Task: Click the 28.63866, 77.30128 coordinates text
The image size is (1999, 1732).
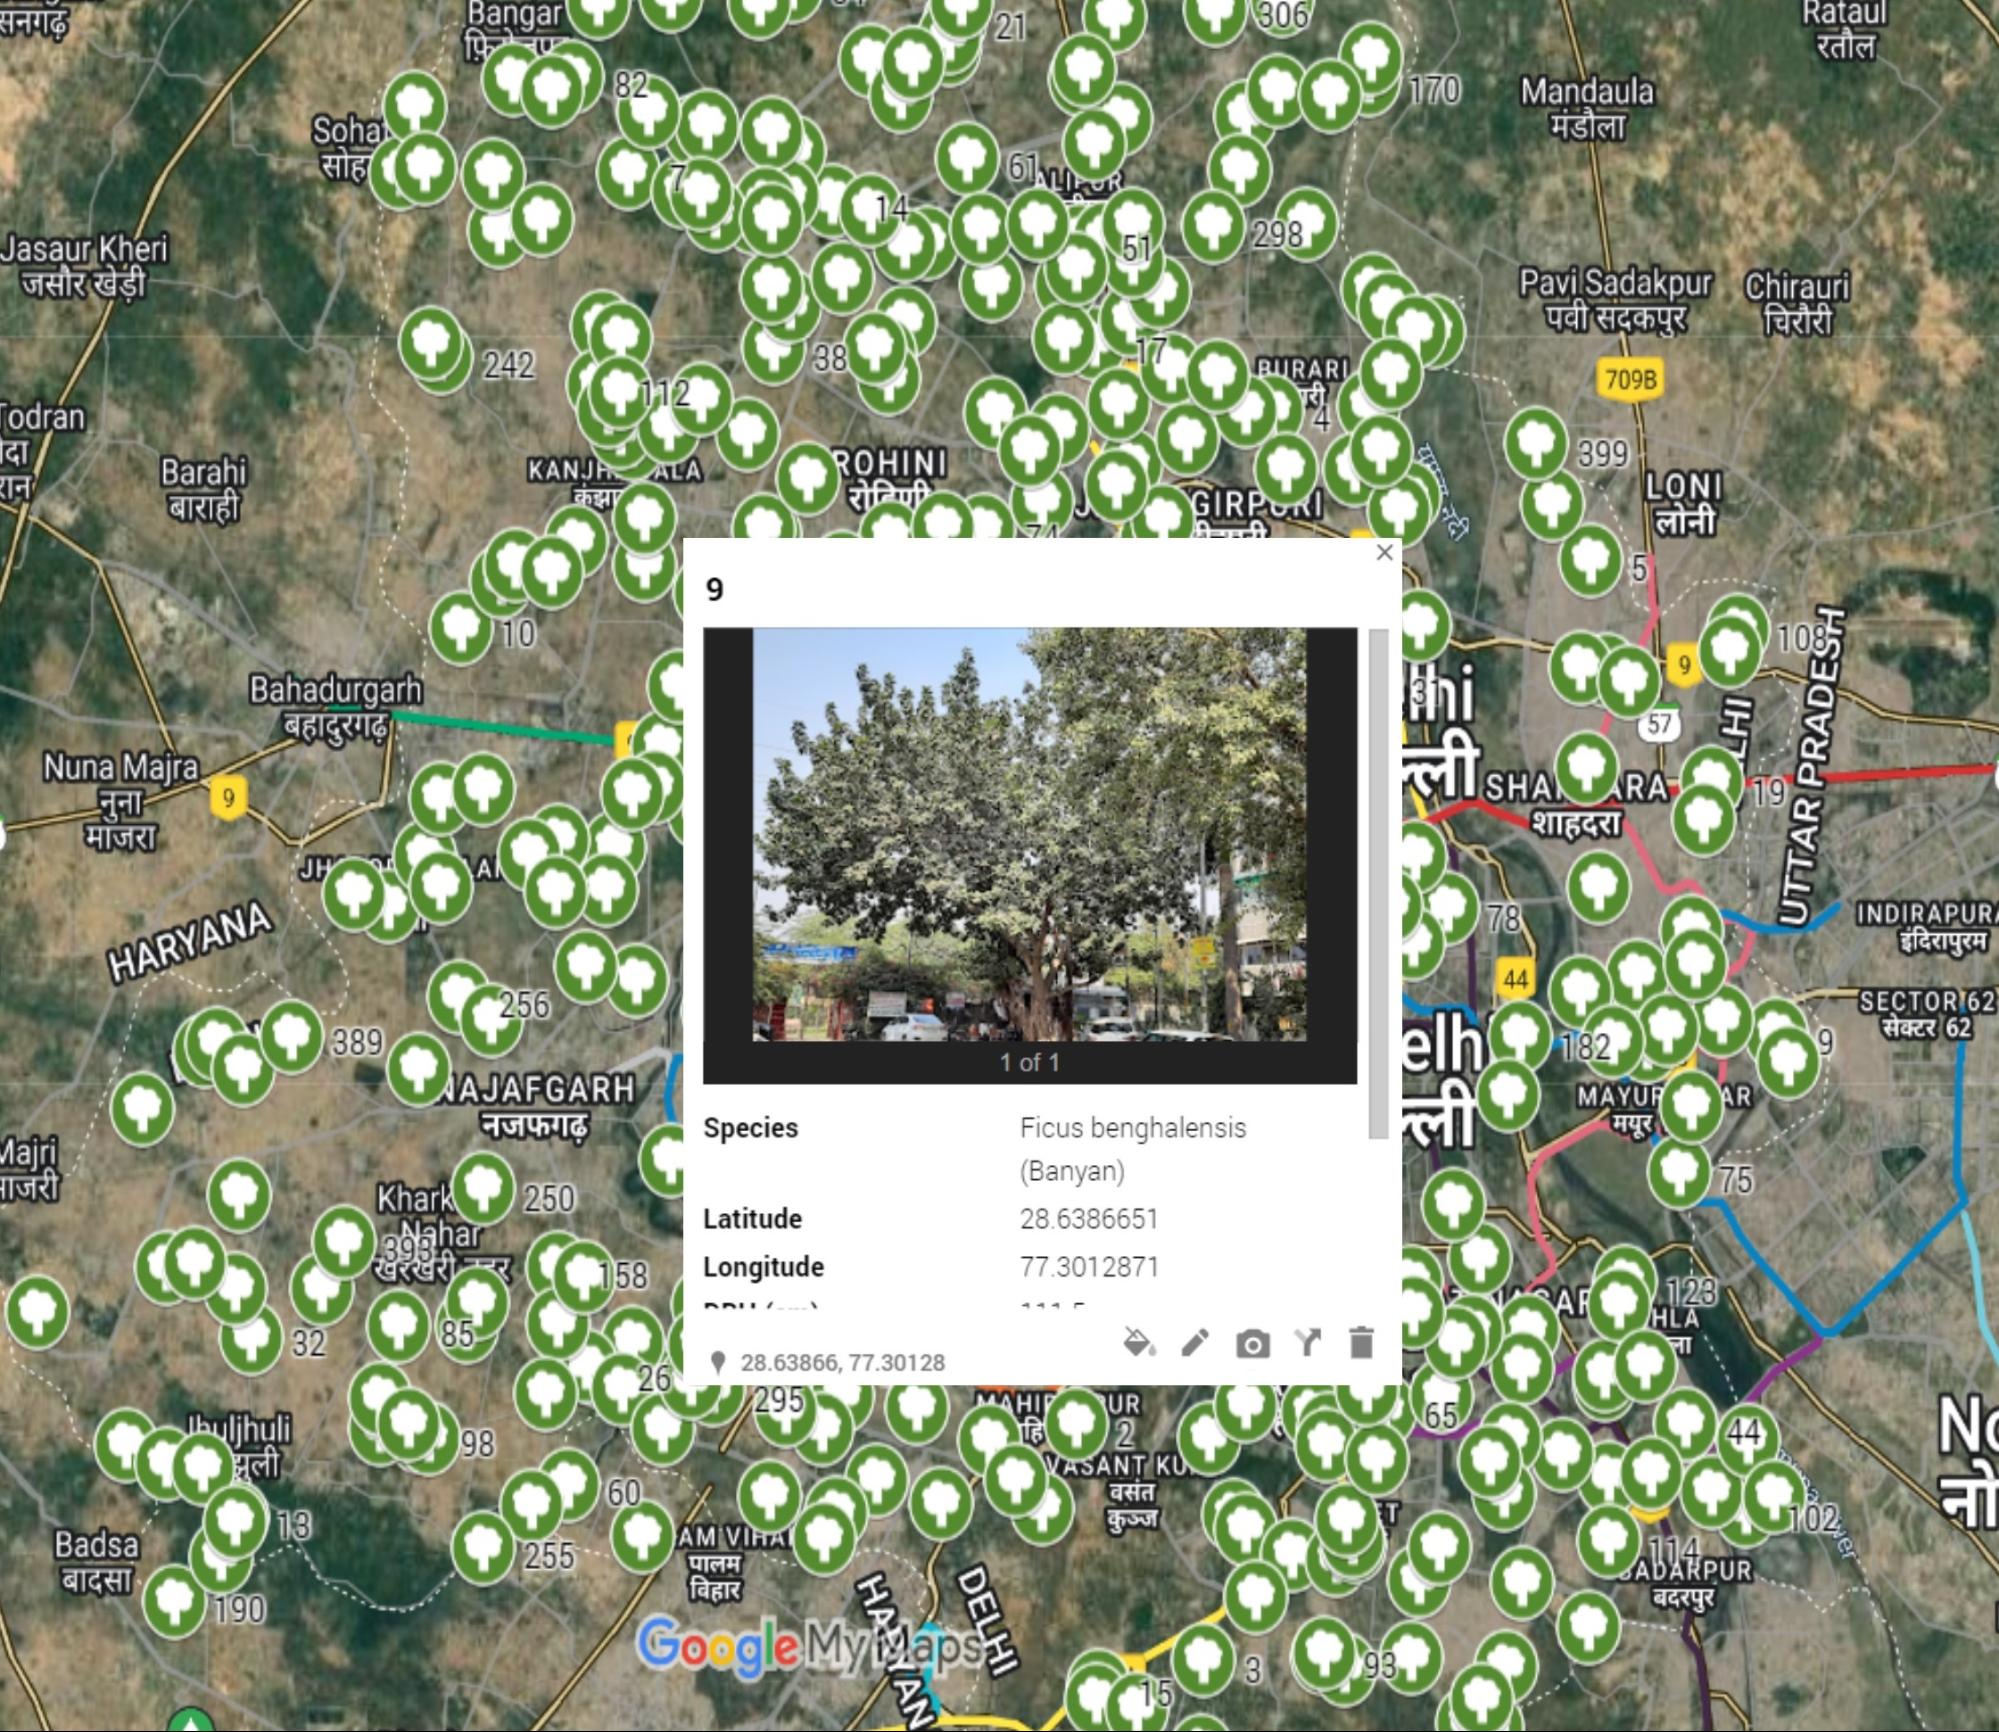Action: (842, 1363)
